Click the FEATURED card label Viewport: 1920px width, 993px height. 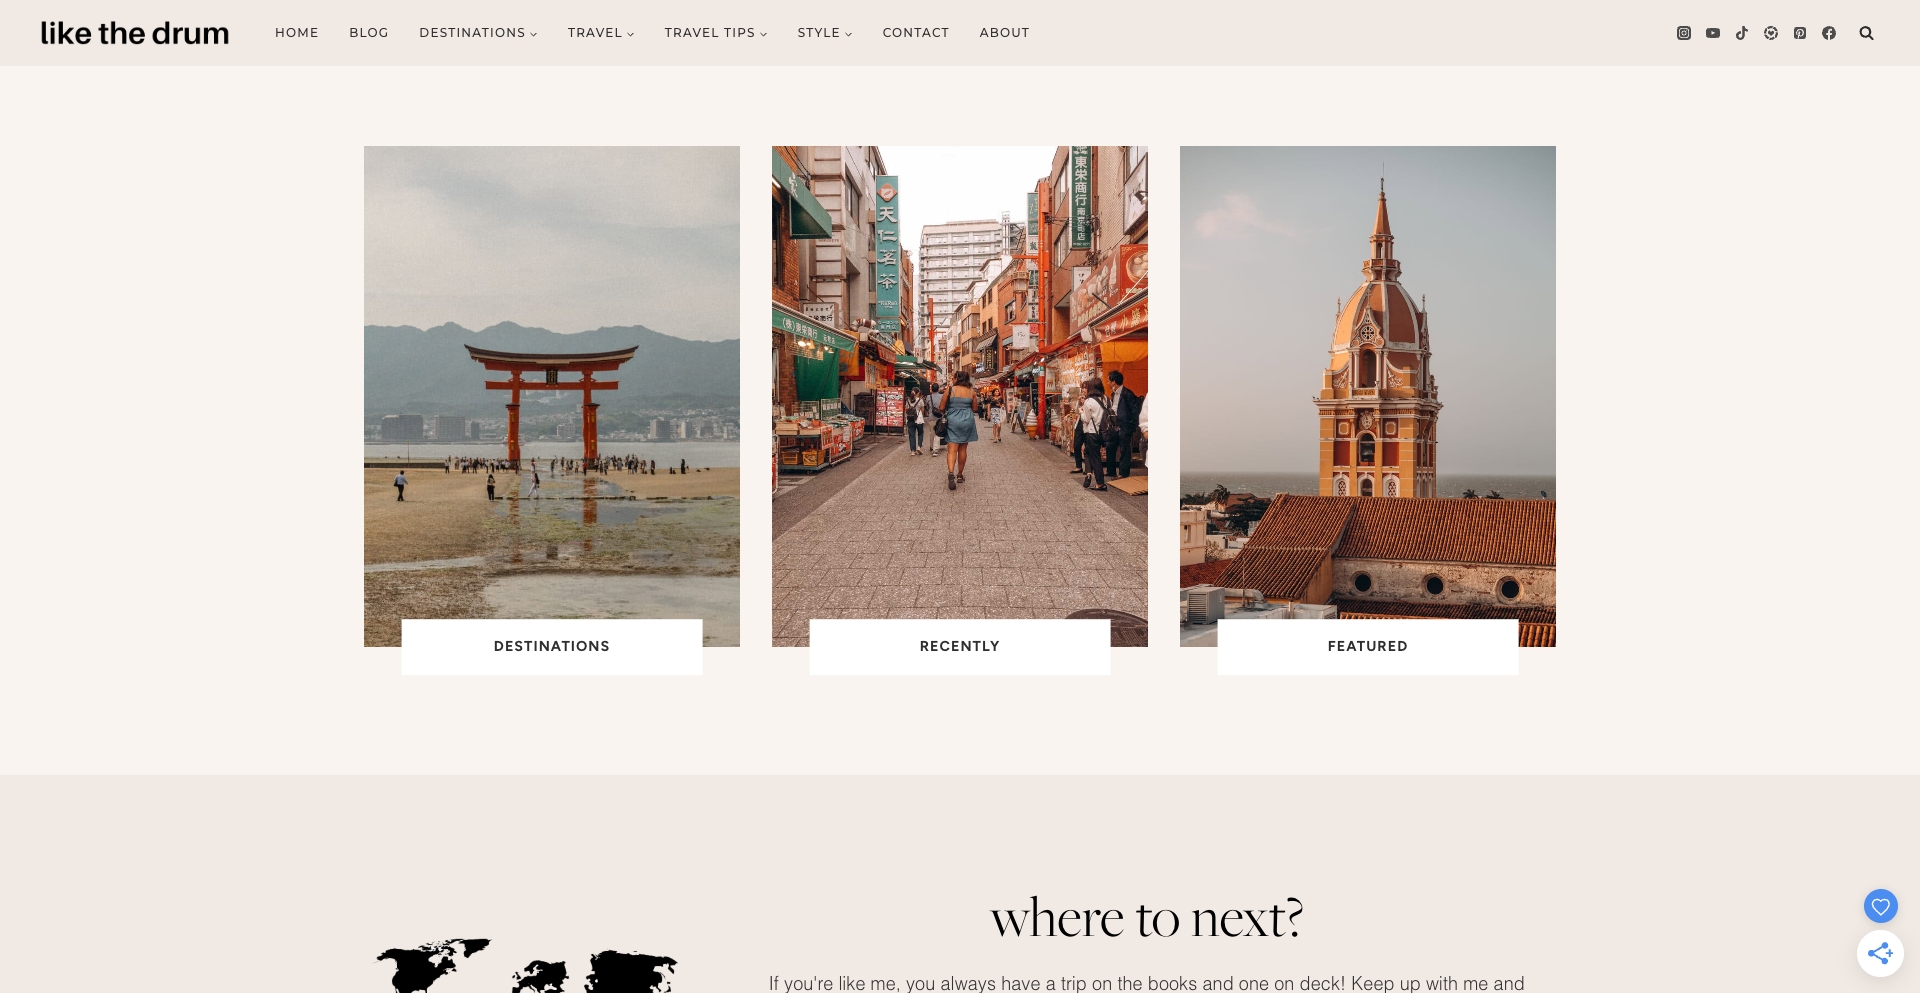tap(1367, 646)
